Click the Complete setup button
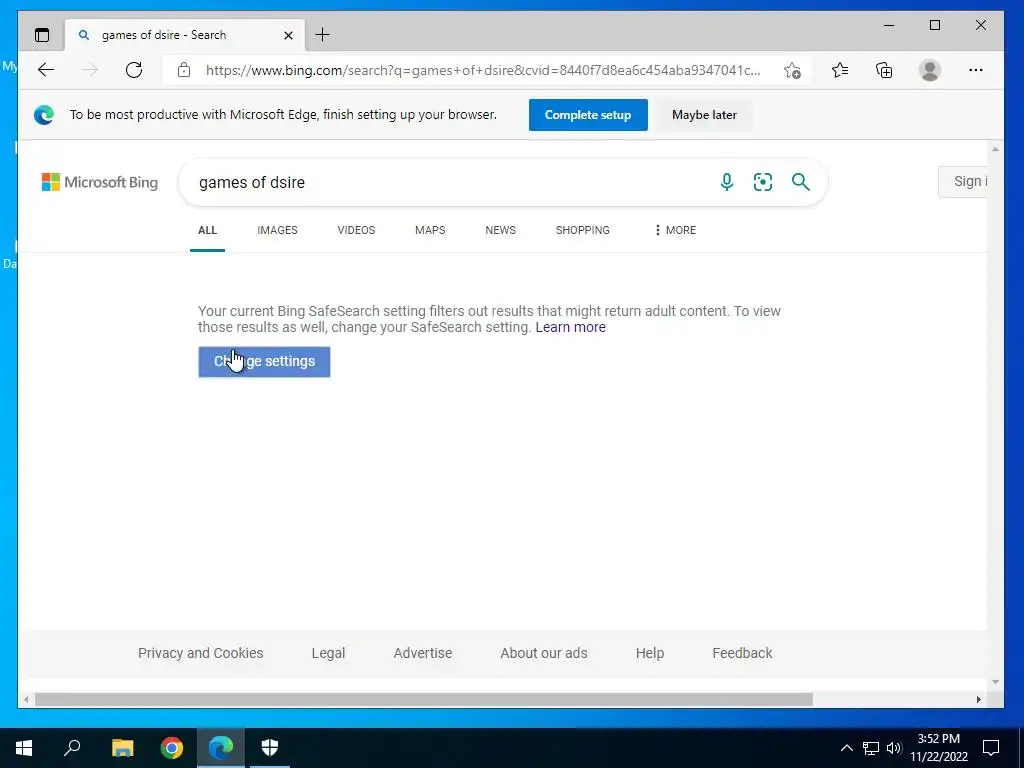 (588, 115)
